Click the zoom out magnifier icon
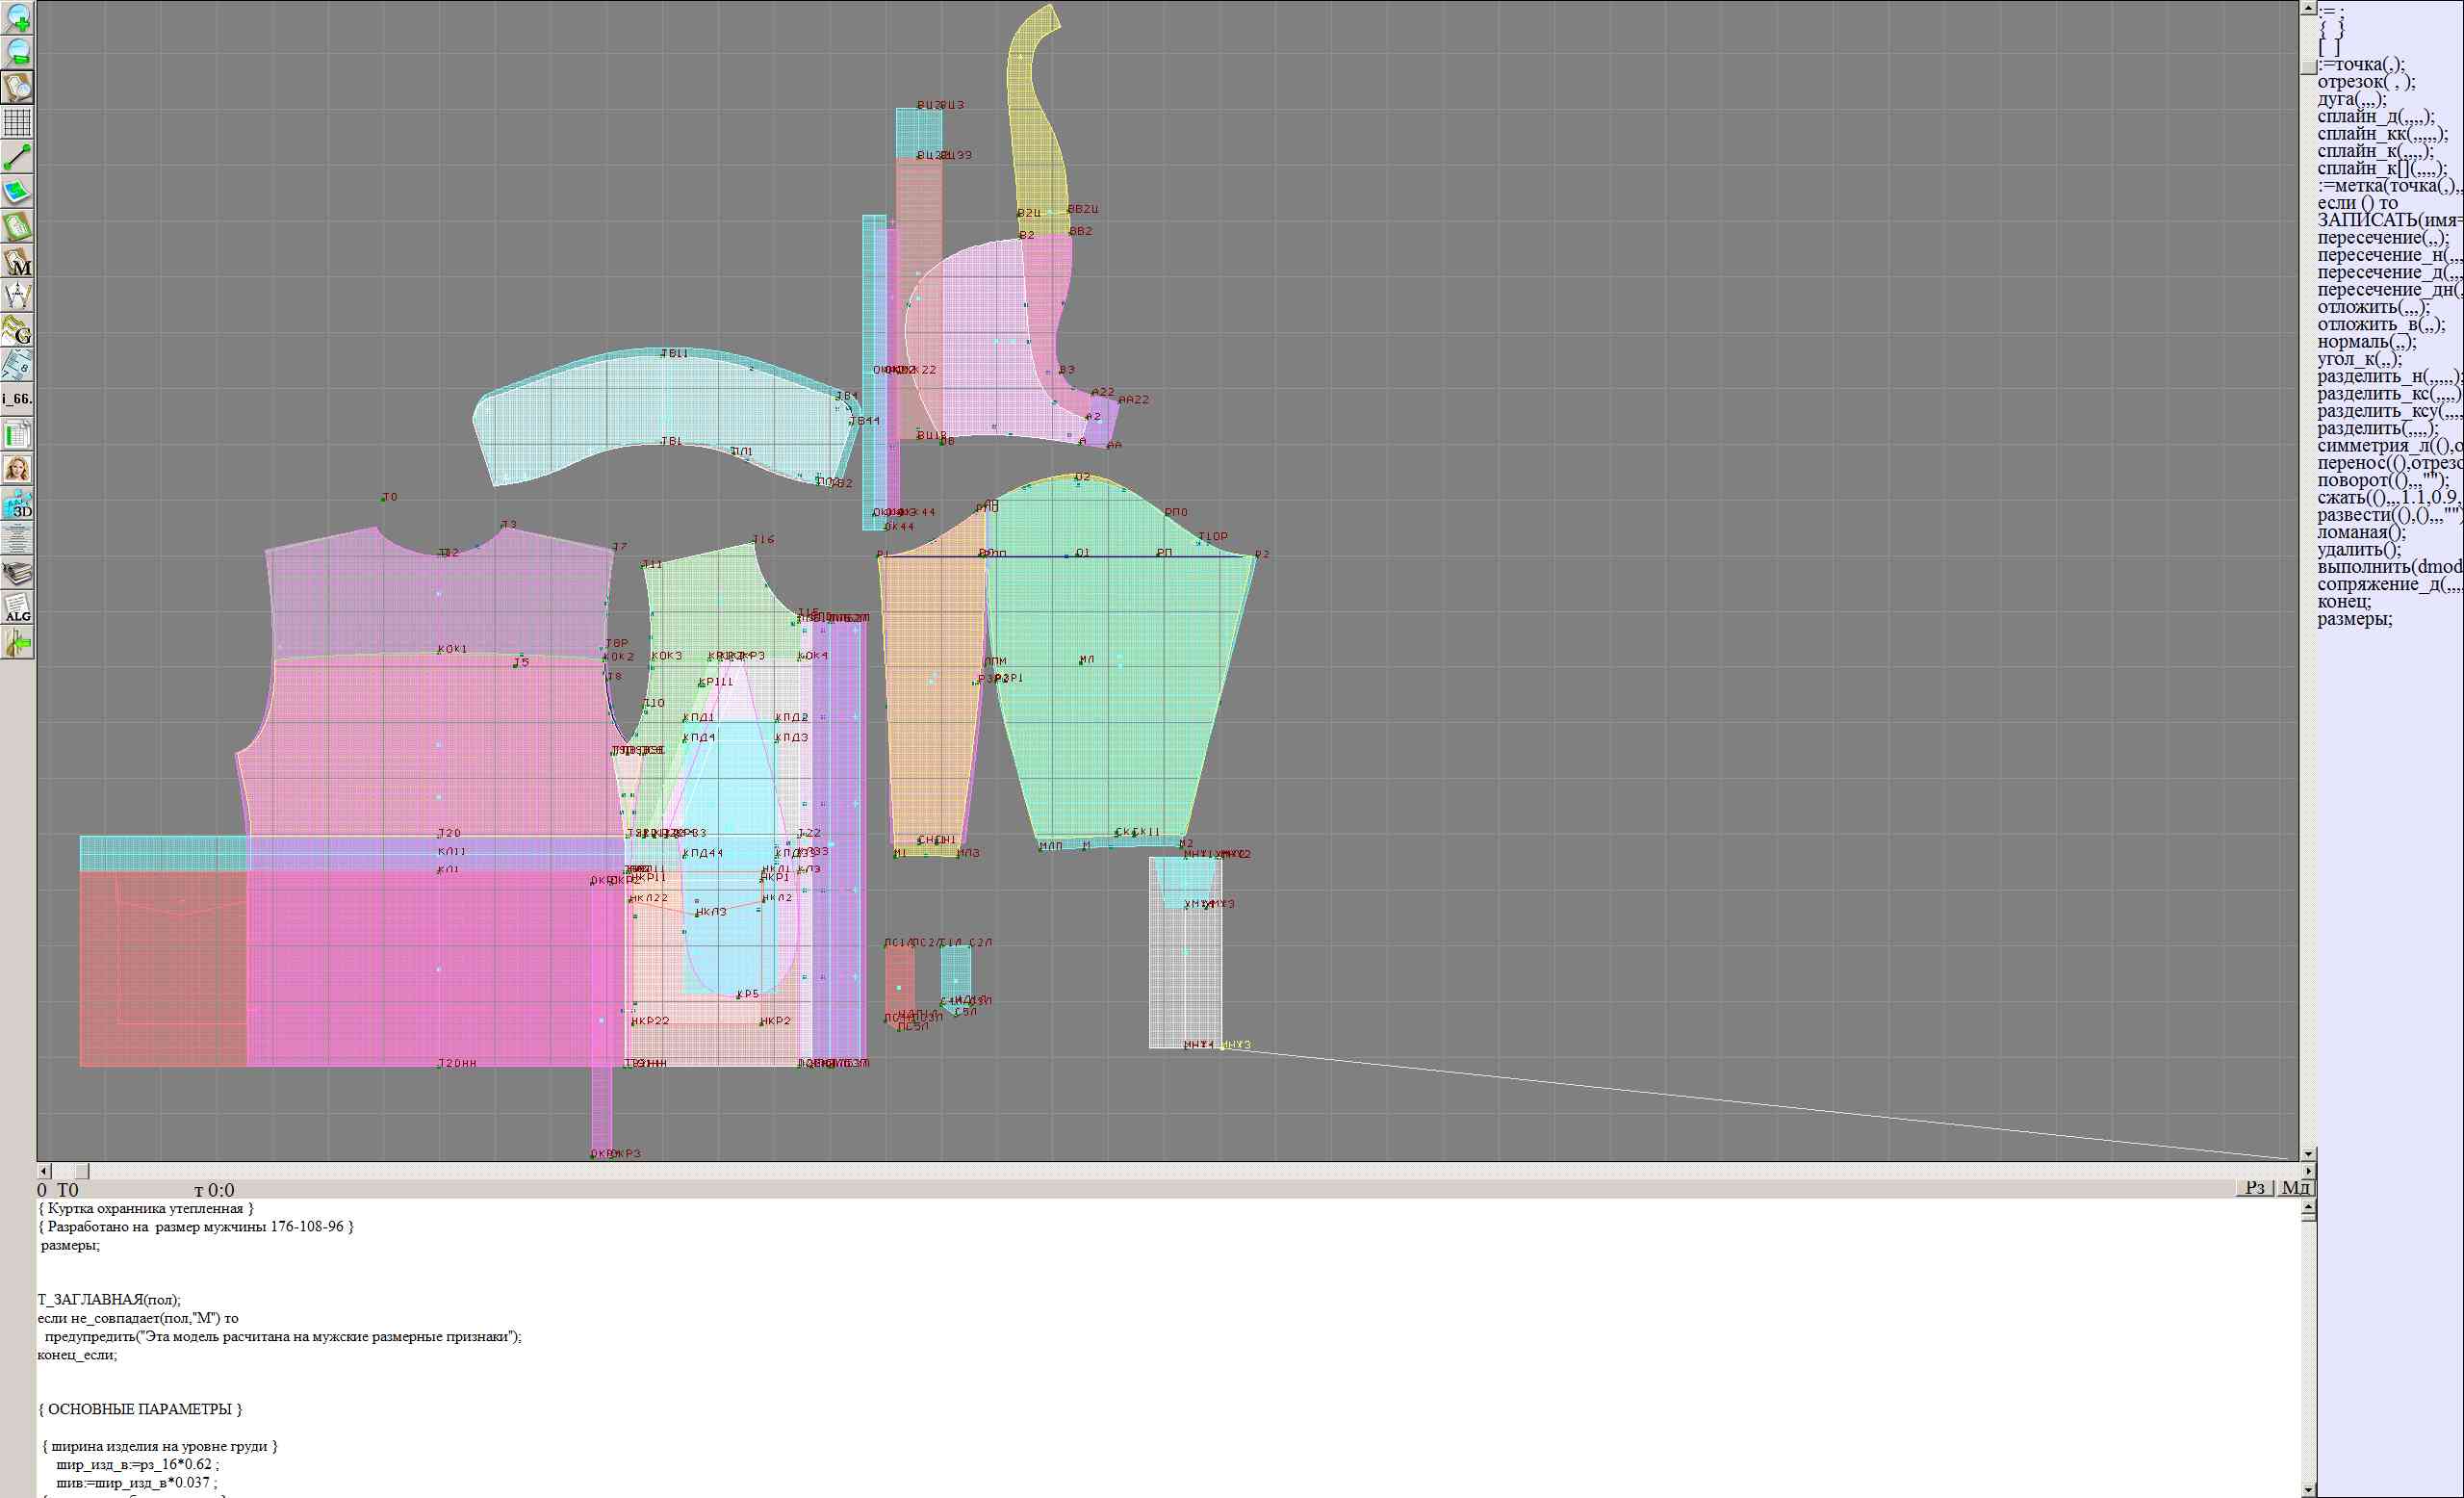 click(x=18, y=52)
